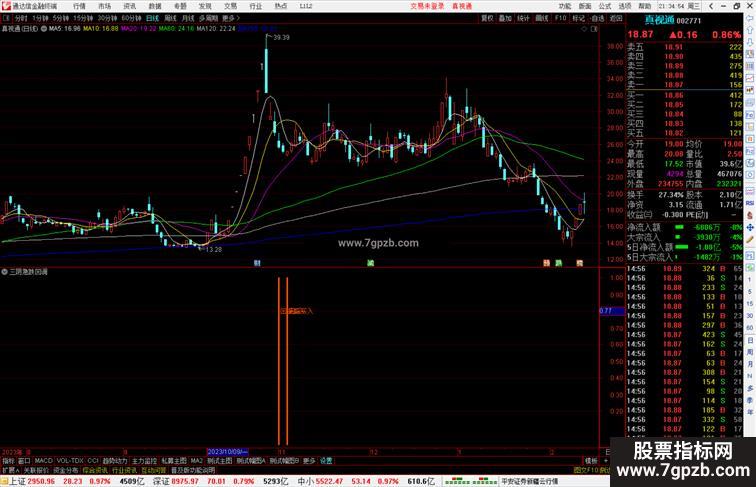756x487 pixels.
Task: Click the 画线 drawing button
Action: [x=542, y=18]
